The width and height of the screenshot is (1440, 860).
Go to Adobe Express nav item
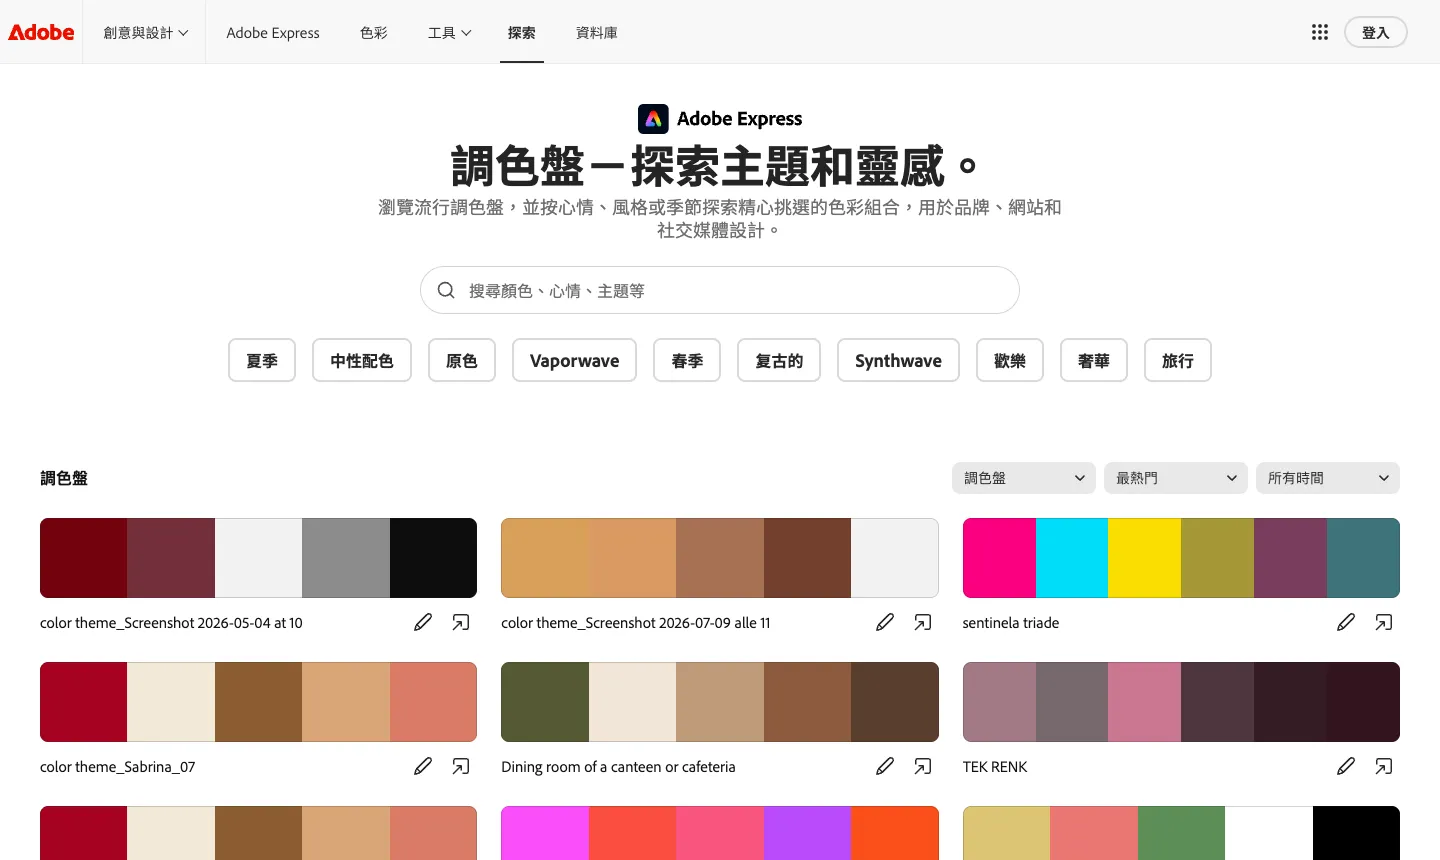273,32
